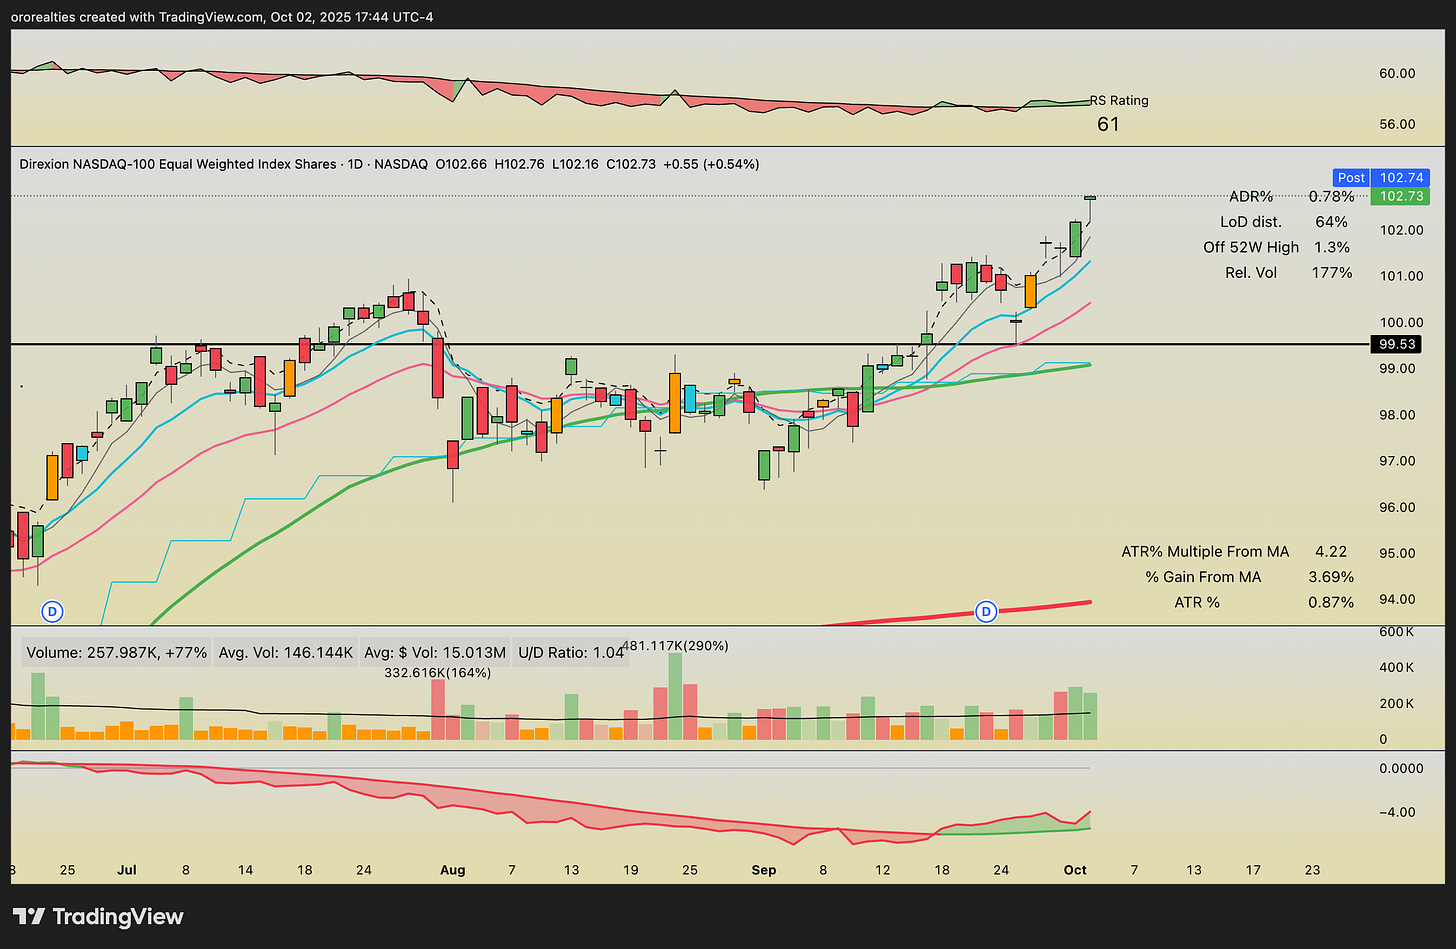Image resolution: width=1456 pixels, height=949 pixels.
Task: Click the U/D Ratio: 1.04 label
Action: [x=571, y=653]
